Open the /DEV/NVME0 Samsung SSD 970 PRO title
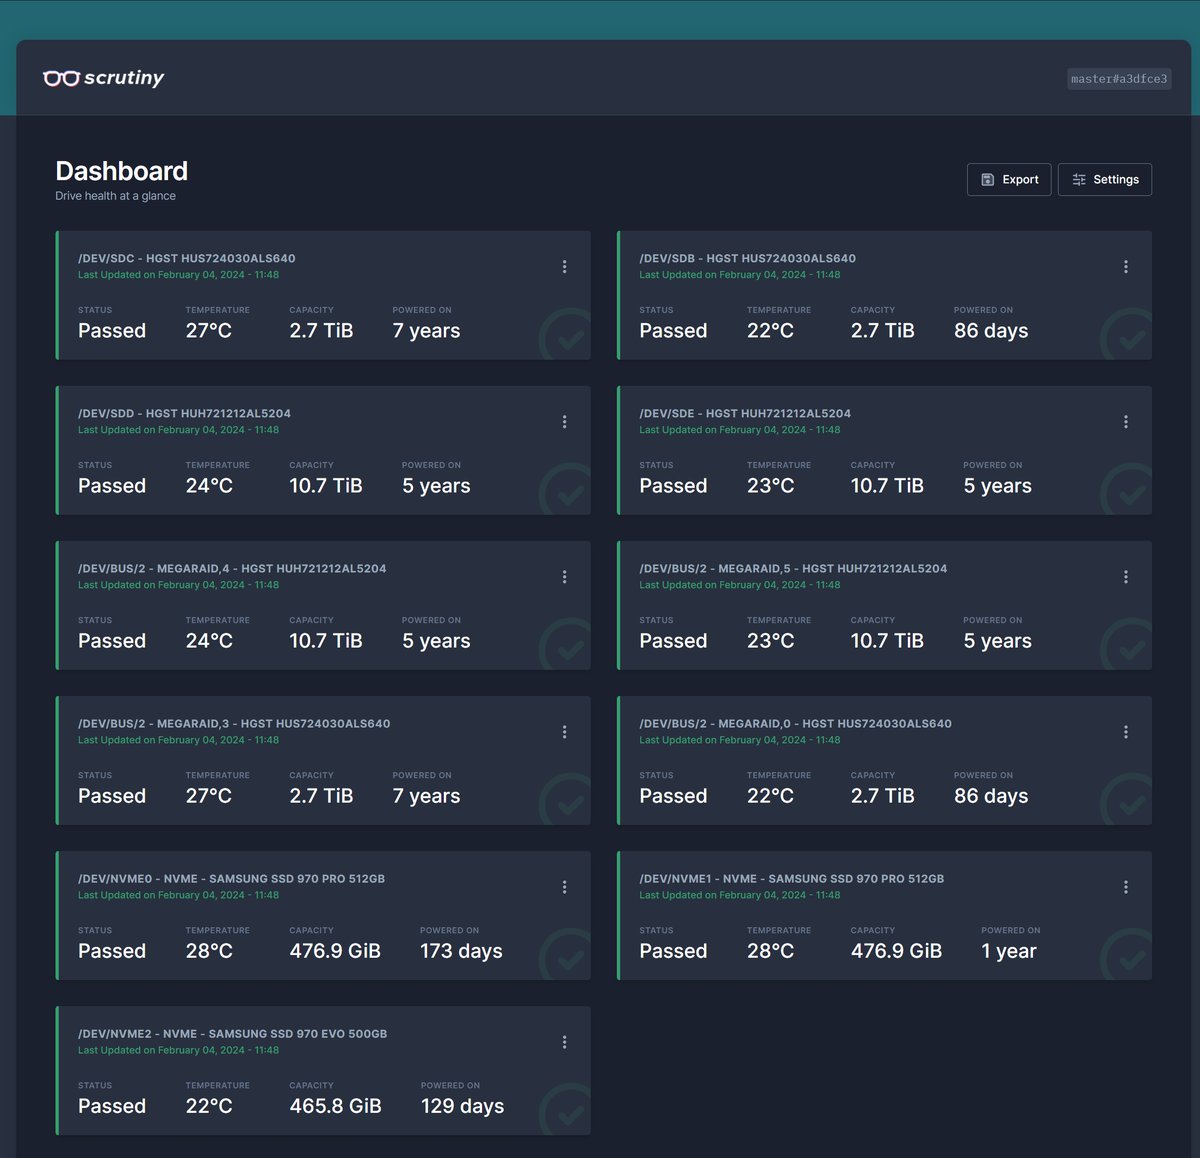The width and height of the screenshot is (1200, 1158). point(232,878)
